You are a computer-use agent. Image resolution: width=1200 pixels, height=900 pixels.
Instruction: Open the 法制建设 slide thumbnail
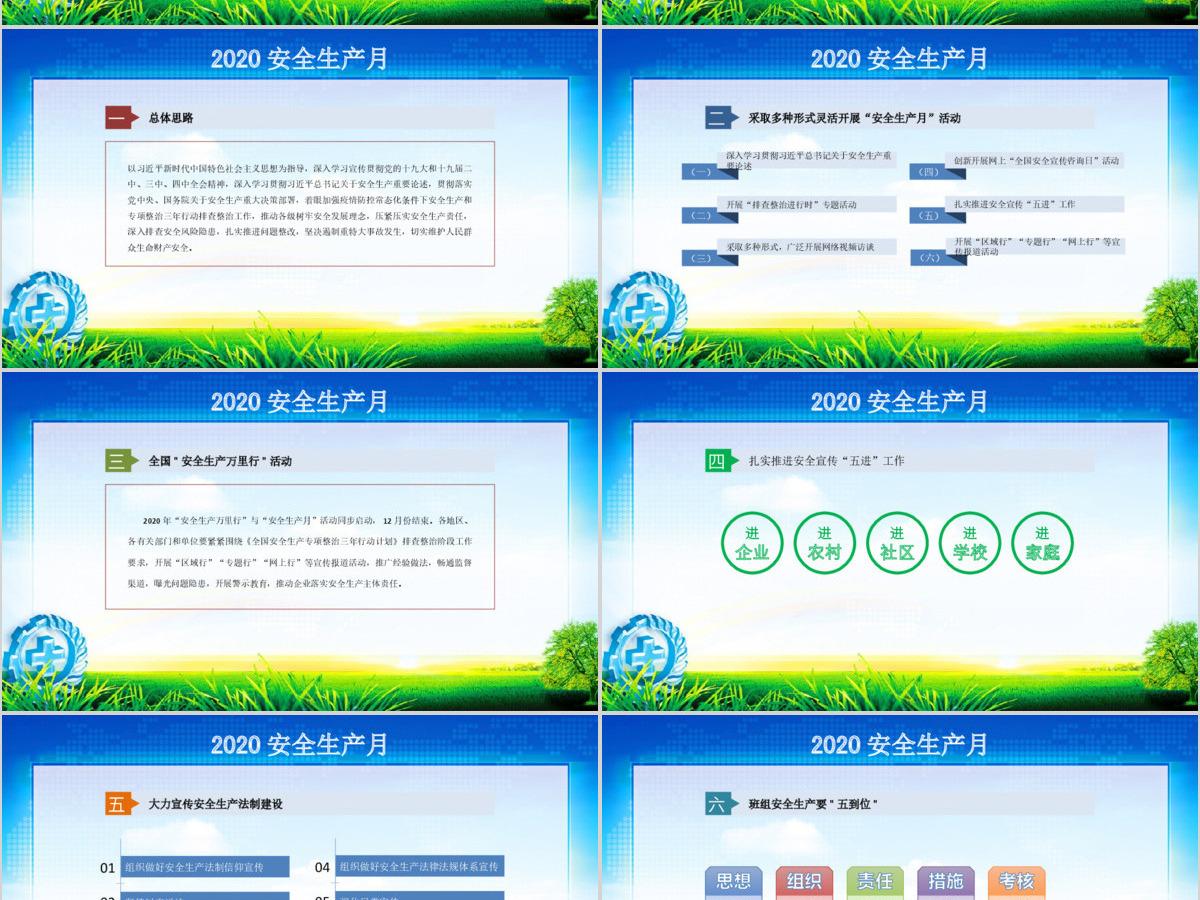click(300, 807)
